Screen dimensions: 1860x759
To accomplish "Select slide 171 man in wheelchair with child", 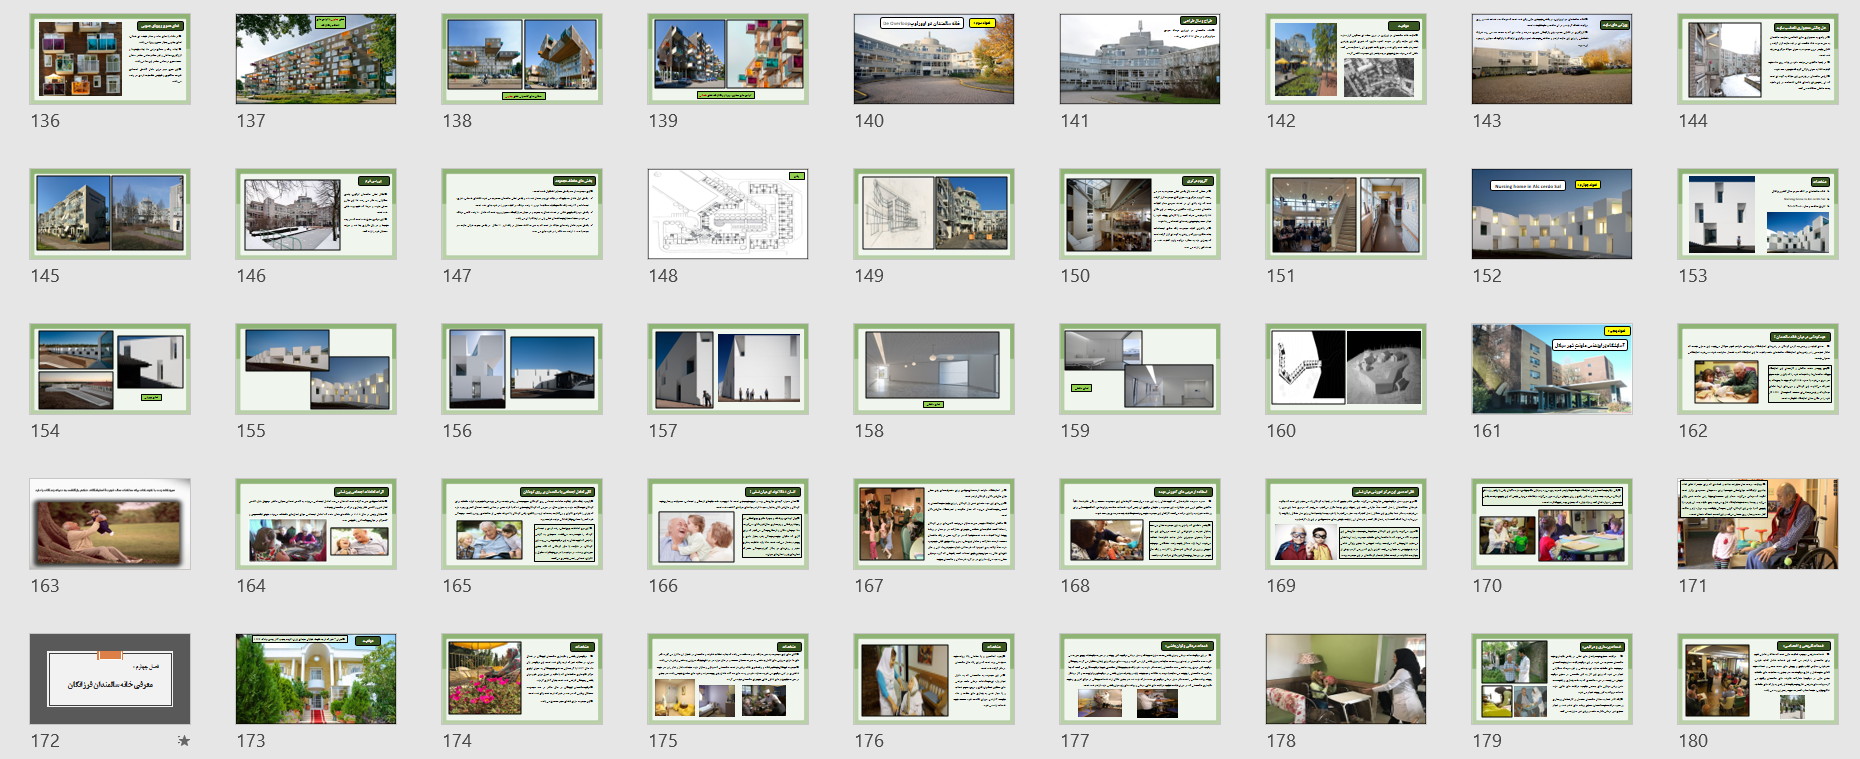I will tap(1758, 524).
